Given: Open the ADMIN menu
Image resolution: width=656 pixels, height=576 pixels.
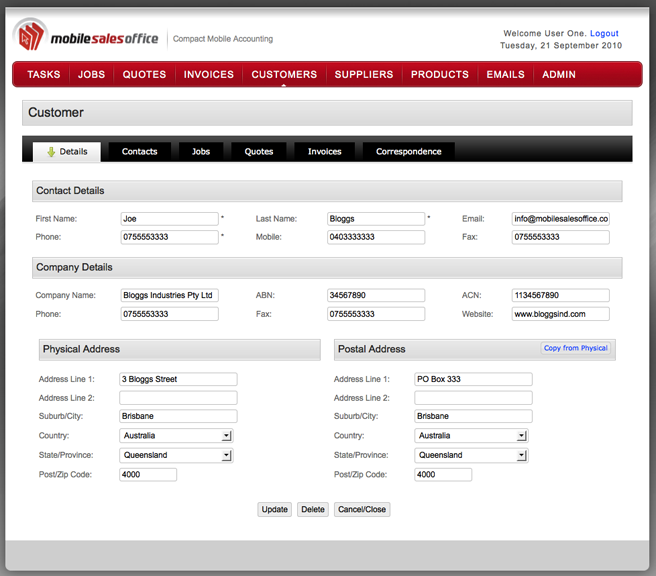Looking at the screenshot, I should pos(559,74).
